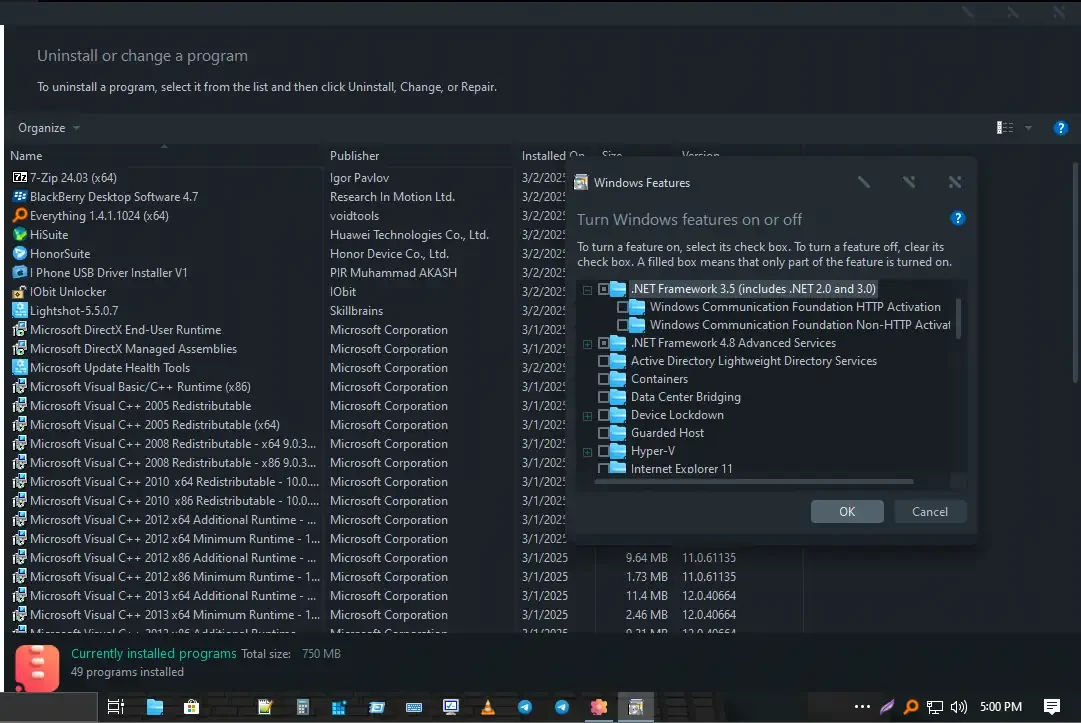The image size is (1081, 723).
Task: Cancel the Windows Features dialog
Action: pyautogui.click(x=929, y=511)
